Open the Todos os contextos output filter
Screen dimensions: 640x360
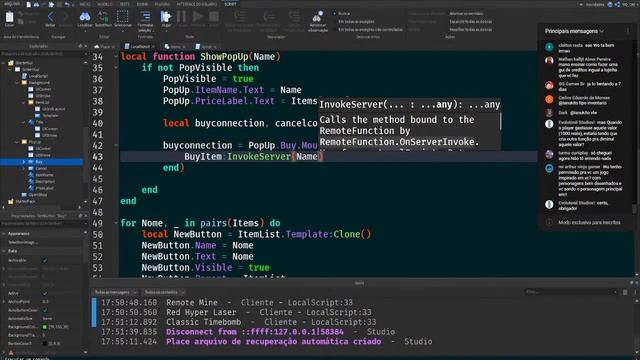(x=164, y=292)
